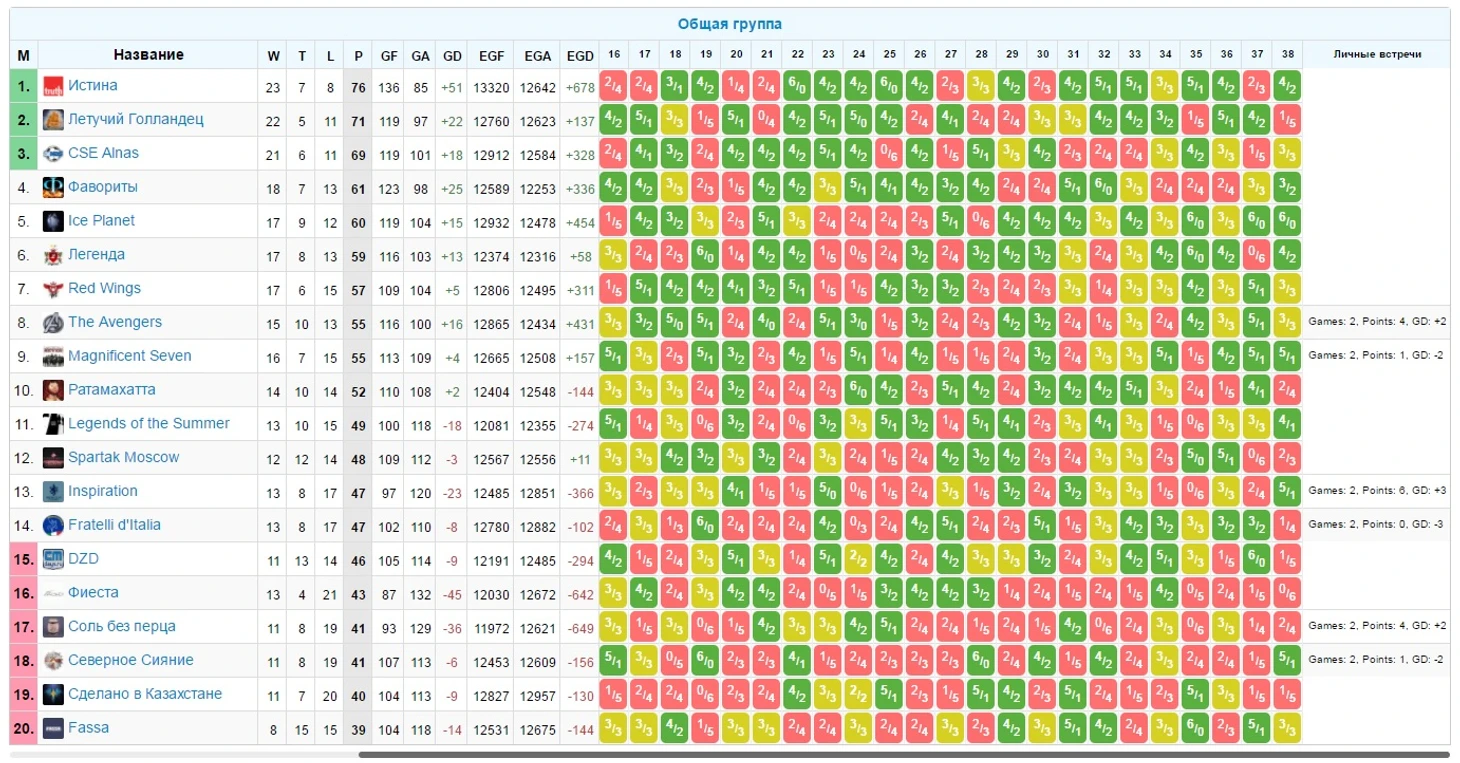Viewport: 1460px width, 763px height.
Task: Click the DZD team logo
Action: (x=53, y=559)
